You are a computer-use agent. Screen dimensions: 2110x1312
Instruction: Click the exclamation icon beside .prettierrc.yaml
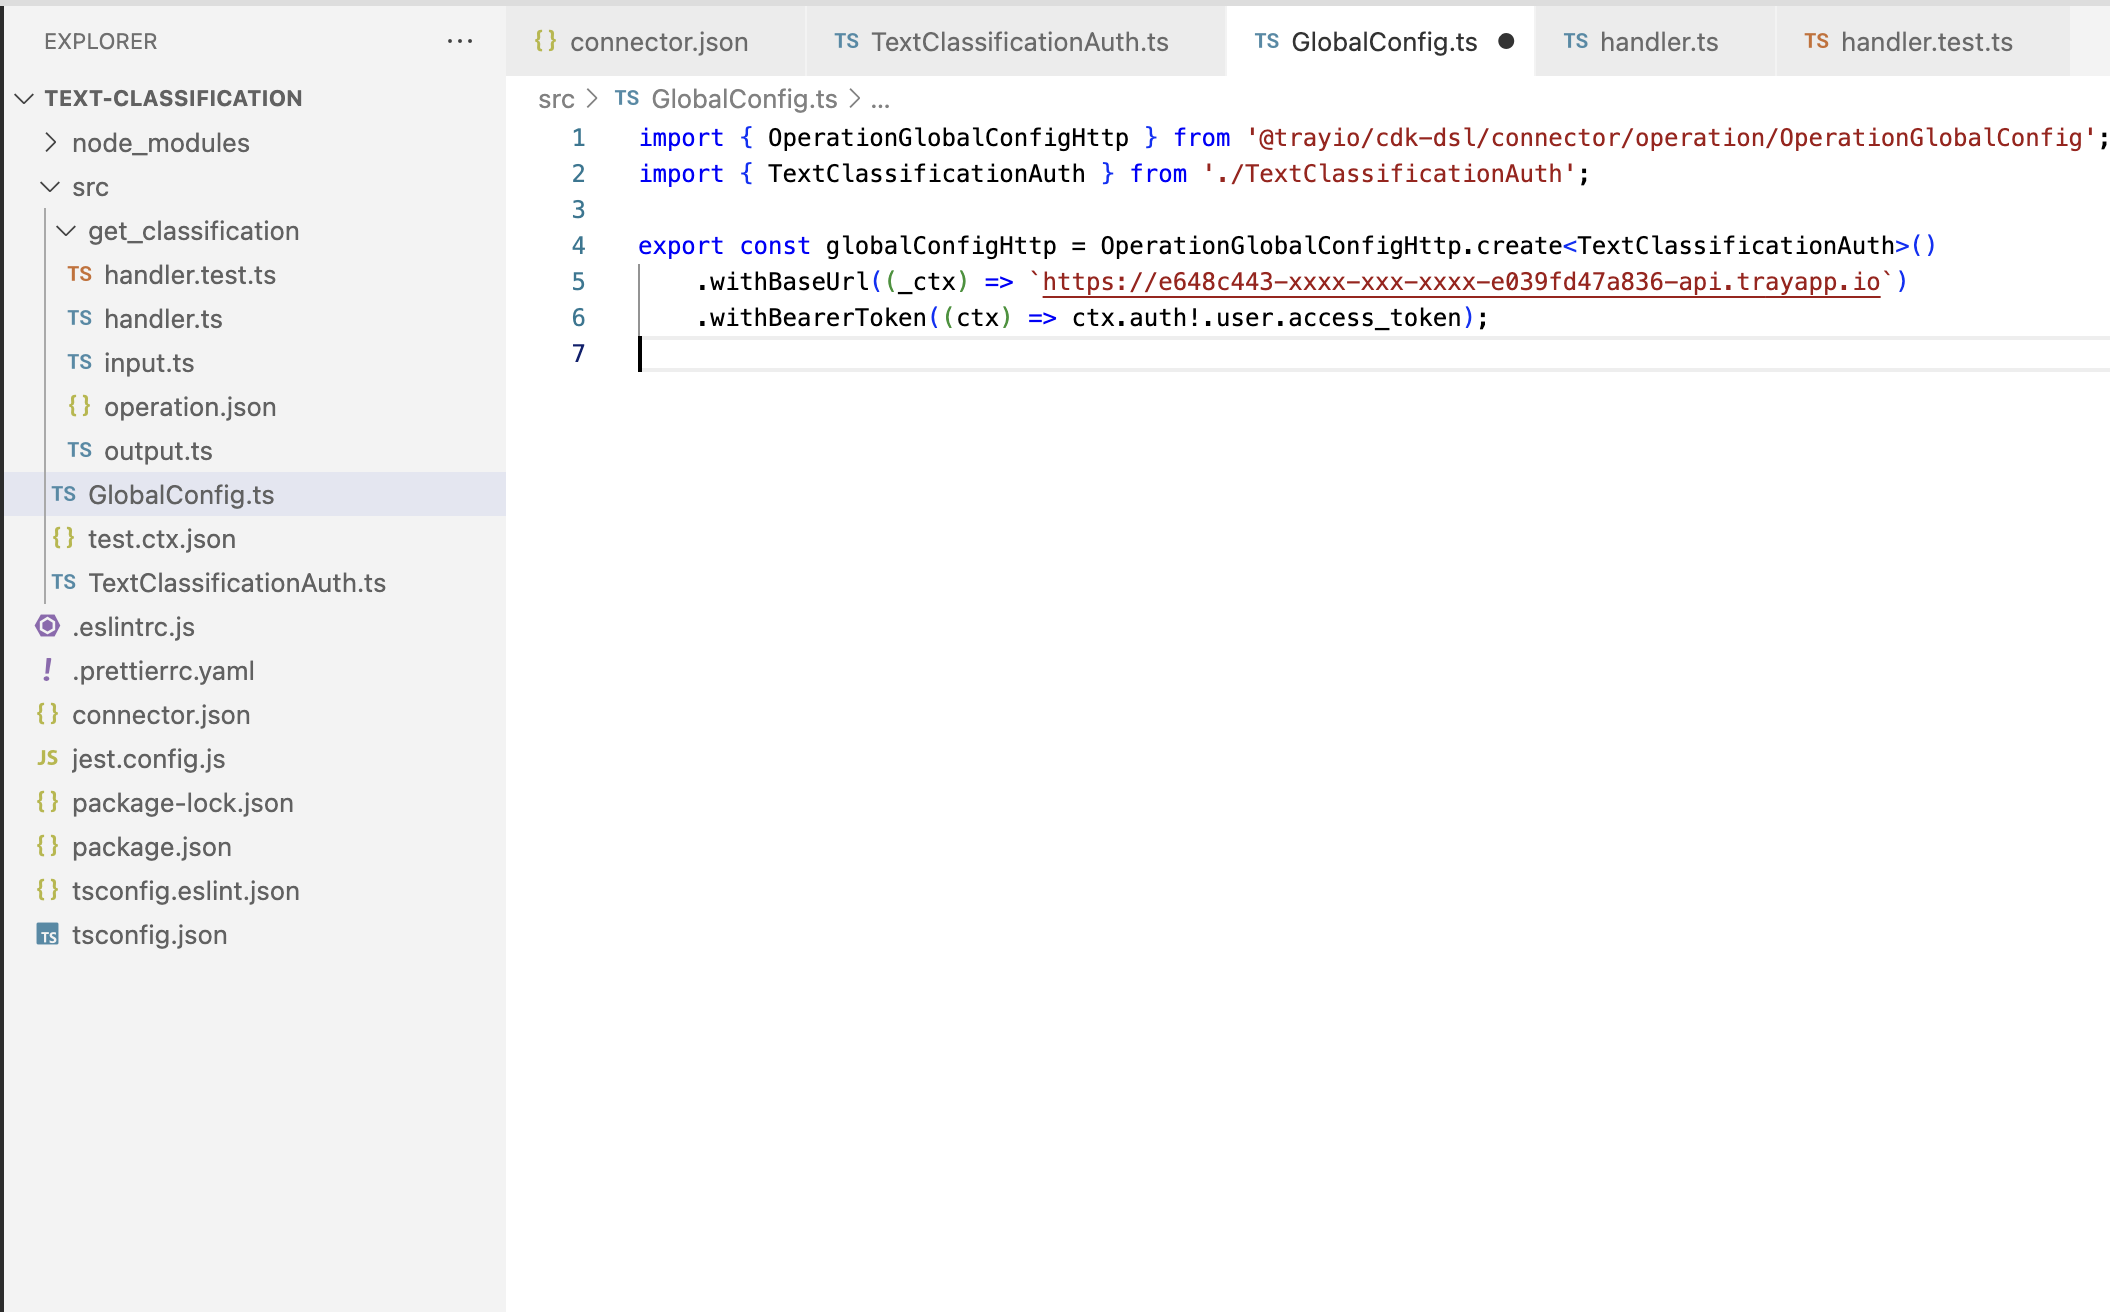(47, 670)
